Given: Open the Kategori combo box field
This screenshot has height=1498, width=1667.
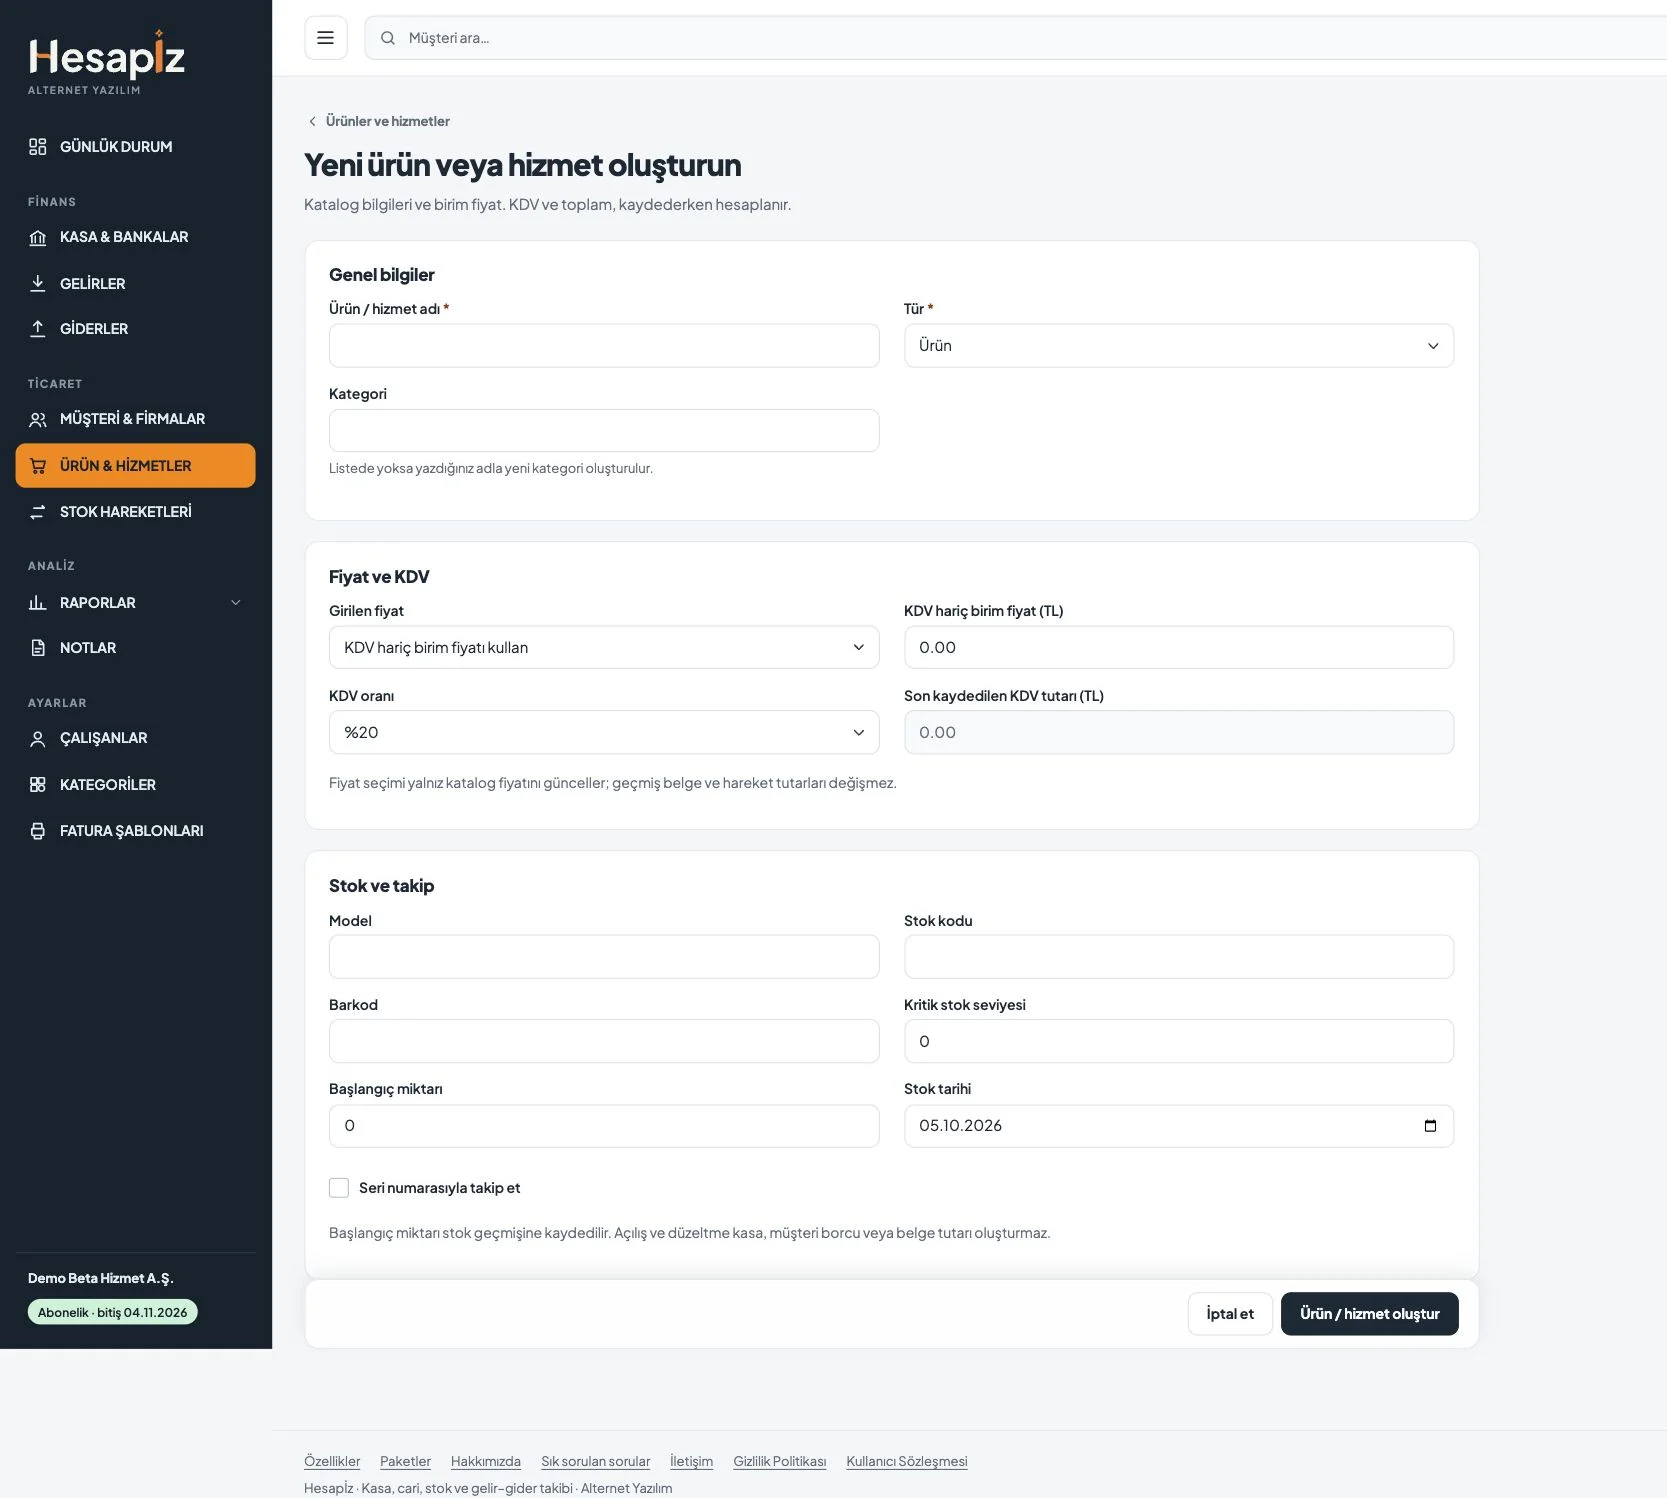Looking at the screenshot, I should (x=604, y=431).
